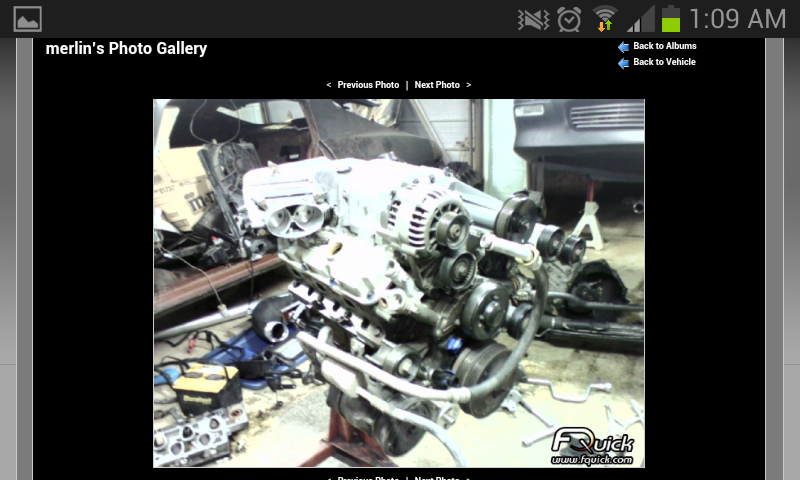
Task: Open the Back to Albums link
Action: point(665,46)
